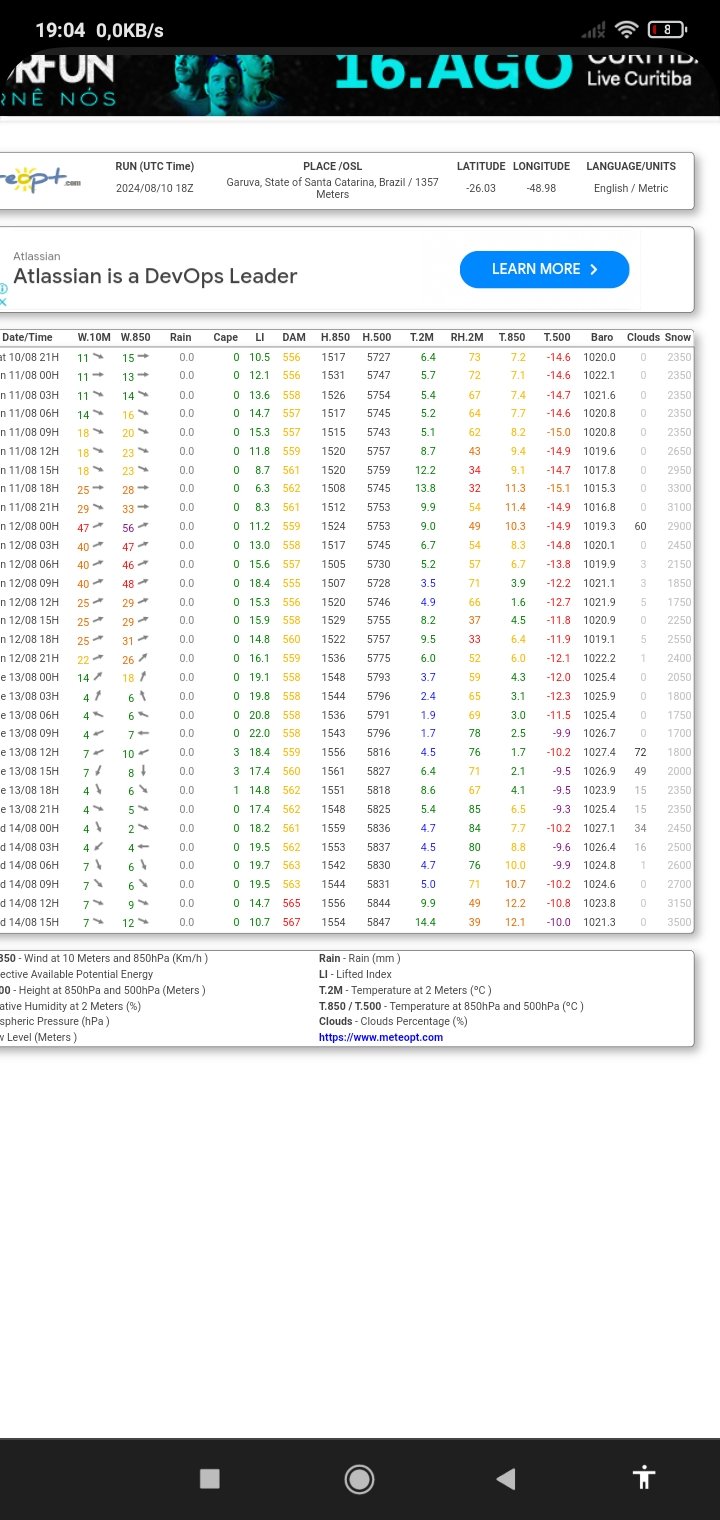Open the https://www.meteopt.com link
The width and height of the screenshot is (720, 1520).
click(381, 1037)
